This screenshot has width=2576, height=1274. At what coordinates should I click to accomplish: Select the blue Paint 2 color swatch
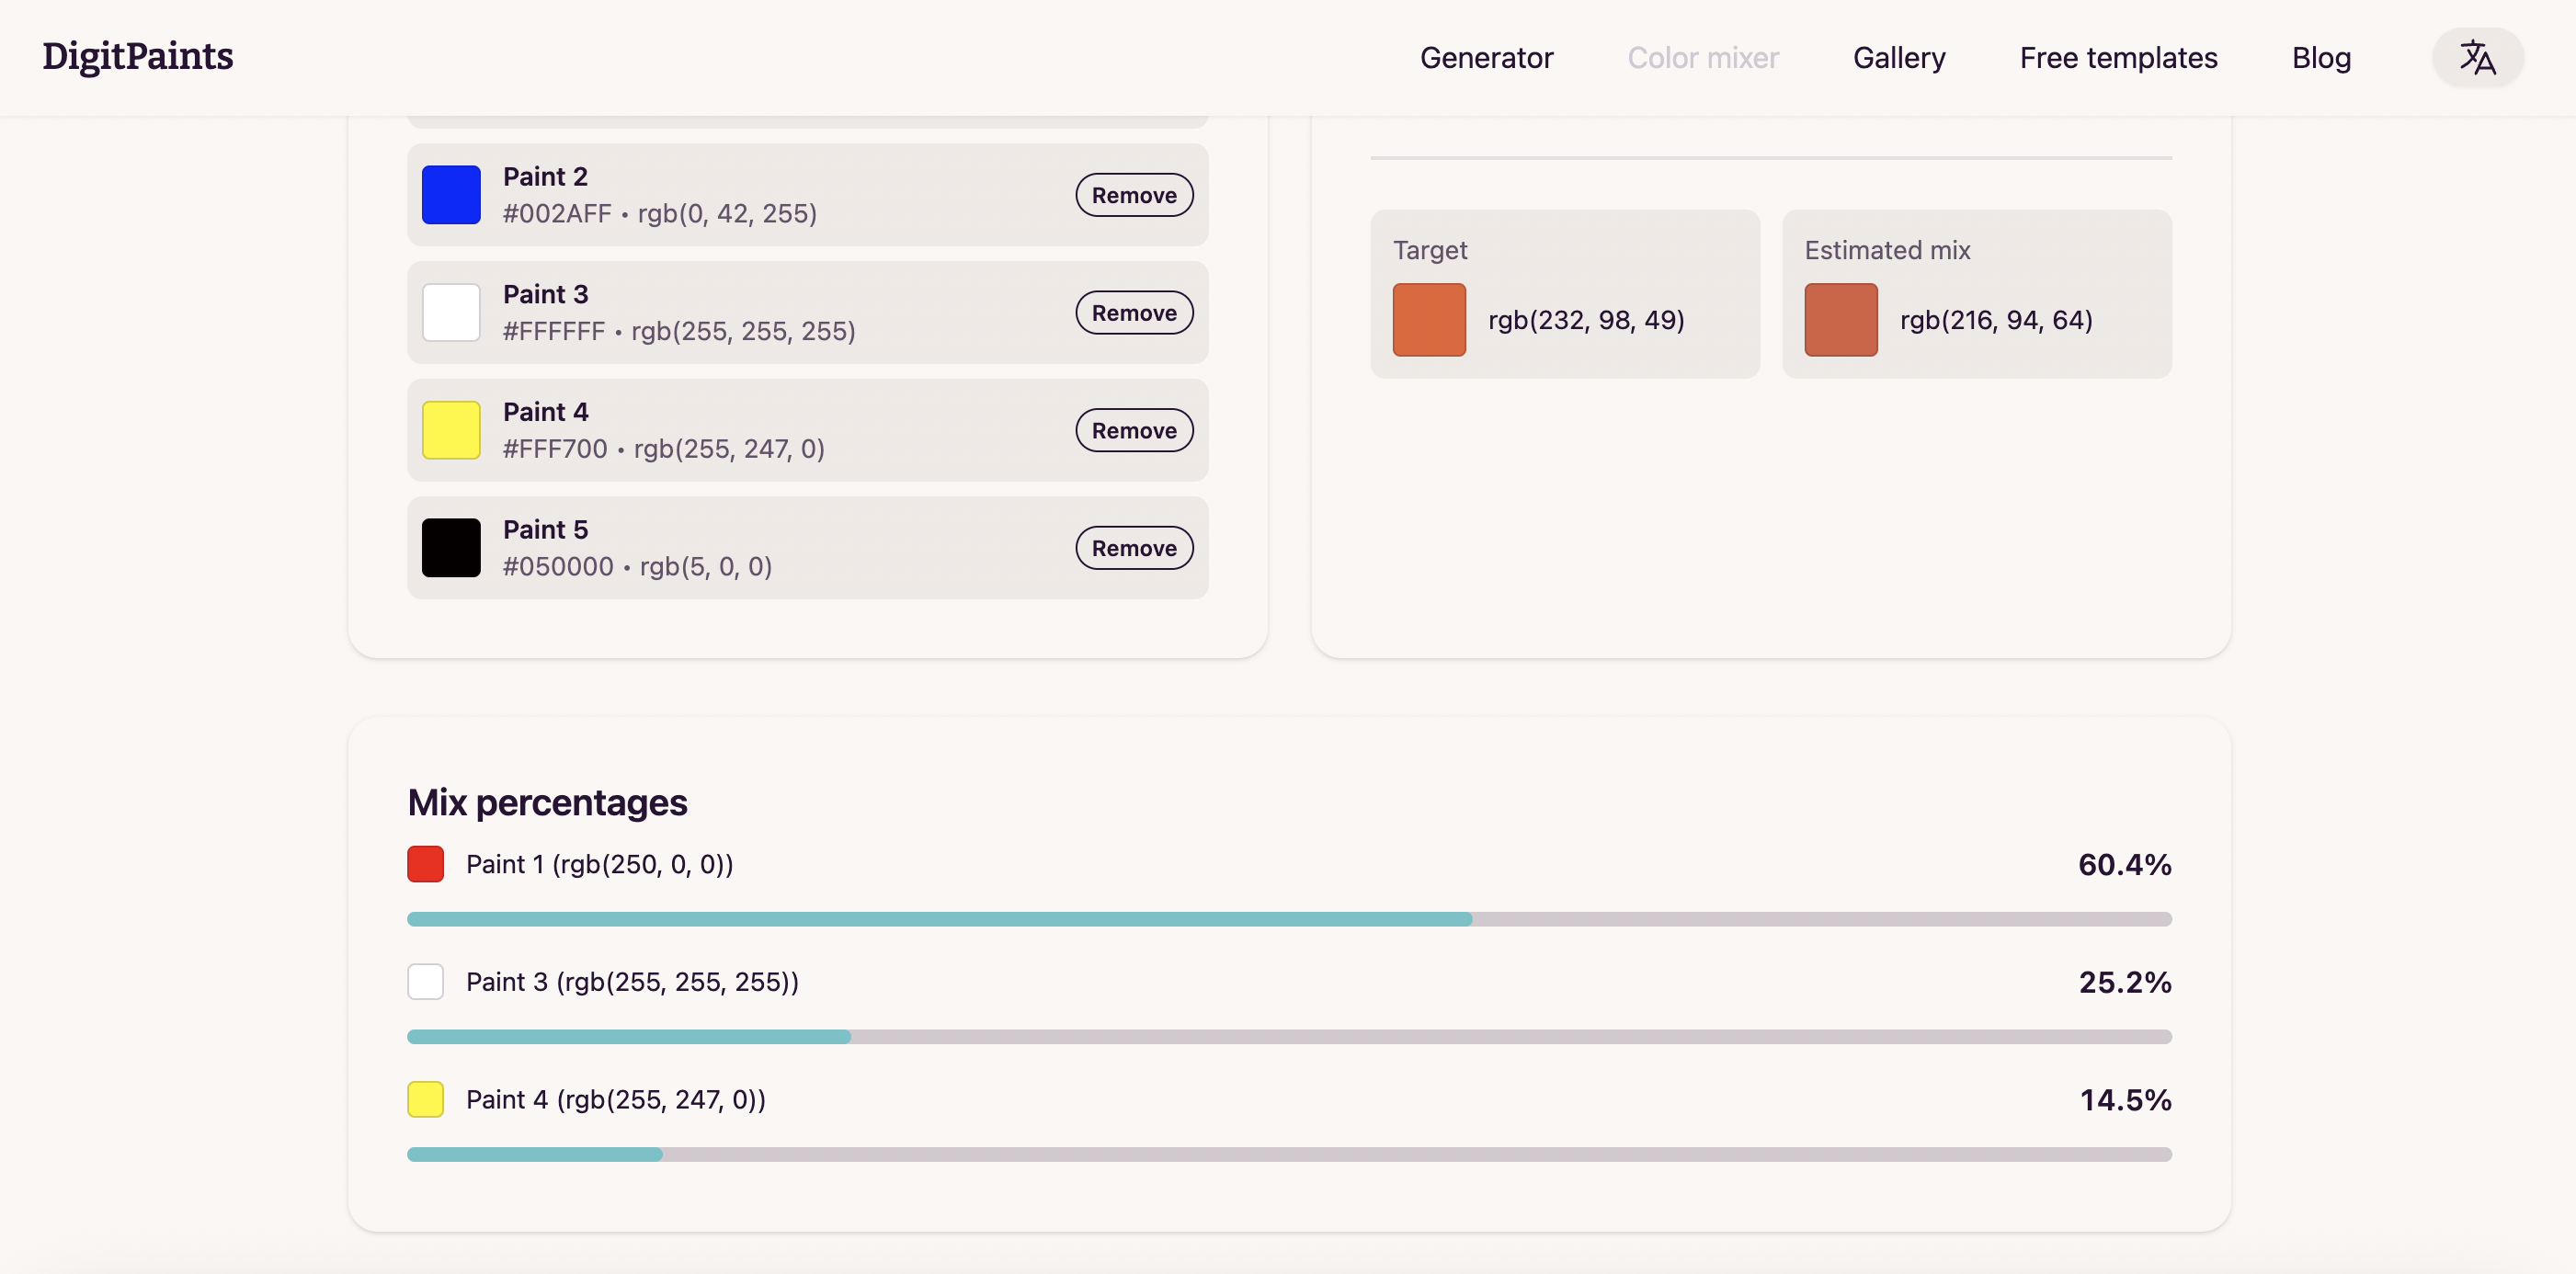click(450, 194)
